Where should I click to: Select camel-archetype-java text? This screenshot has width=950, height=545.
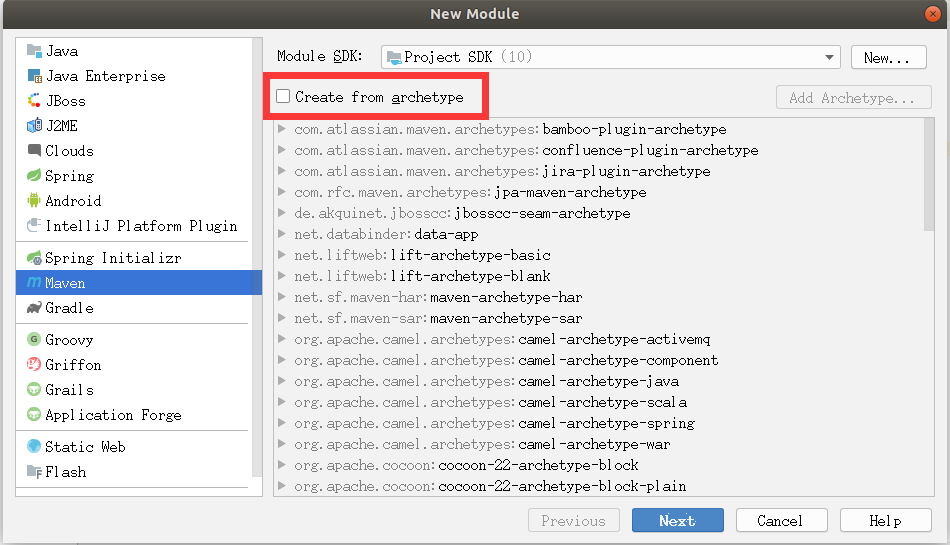(599, 382)
